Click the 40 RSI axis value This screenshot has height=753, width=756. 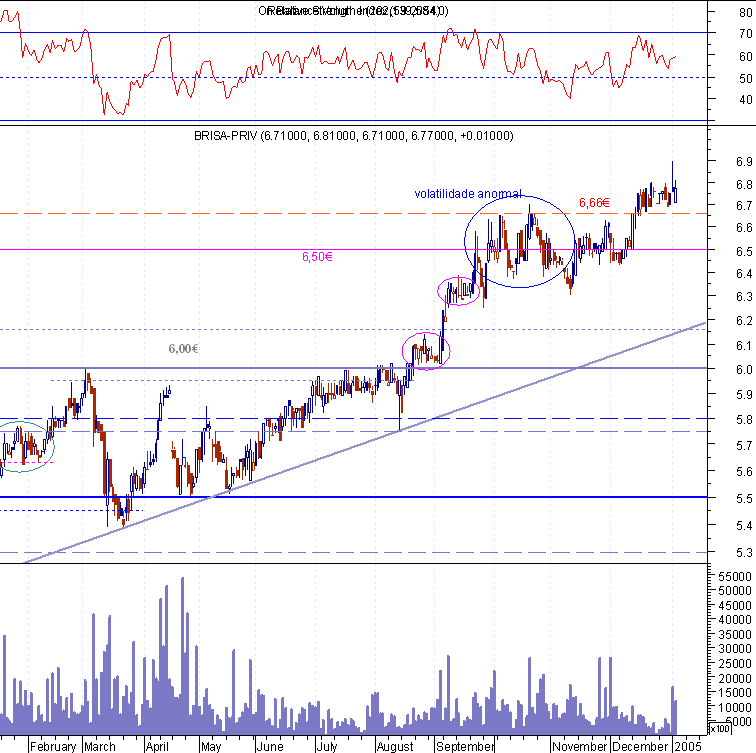[746, 100]
